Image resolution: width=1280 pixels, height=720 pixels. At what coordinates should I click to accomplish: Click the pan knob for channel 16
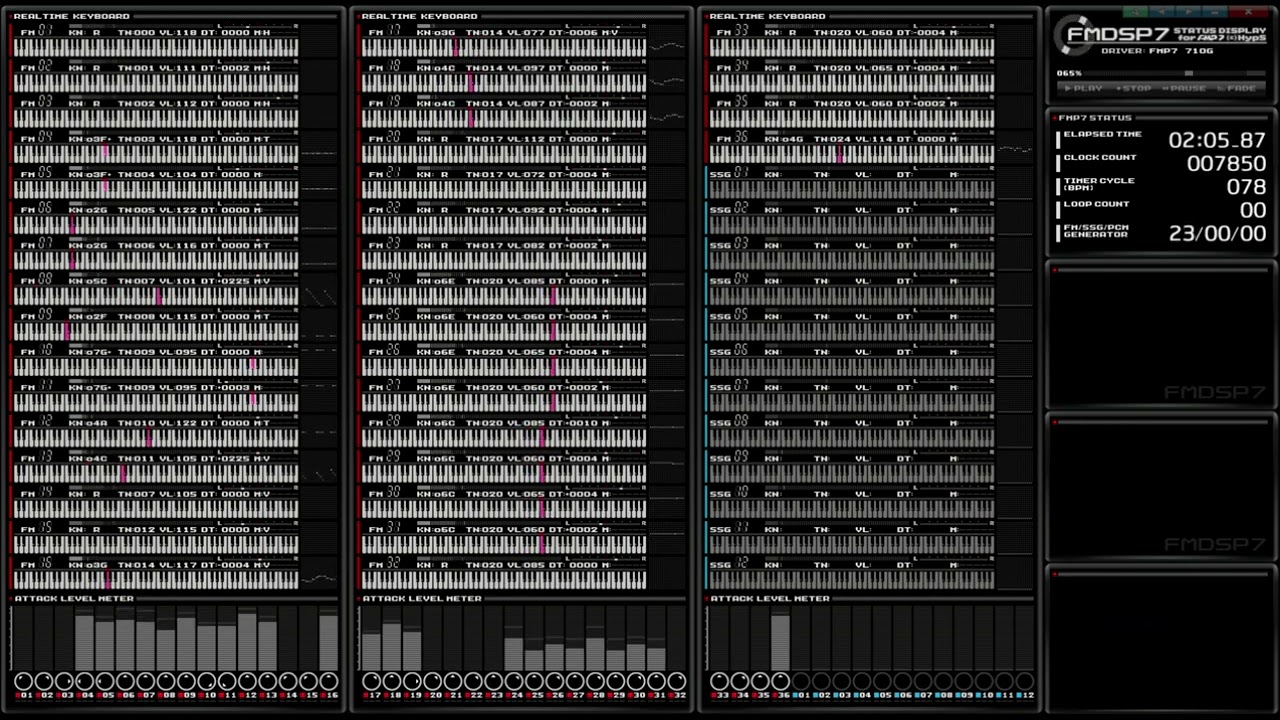pos(328,681)
